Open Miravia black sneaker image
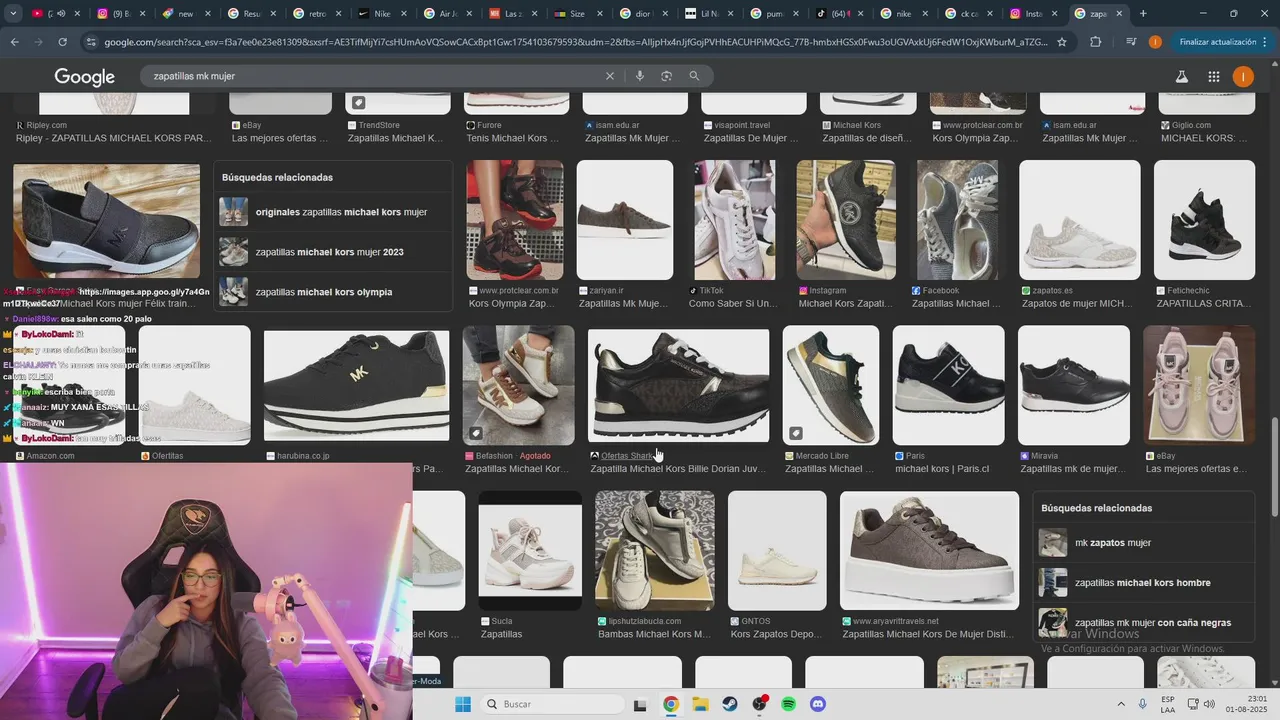This screenshot has width=1280, height=720. point(1073,385)
